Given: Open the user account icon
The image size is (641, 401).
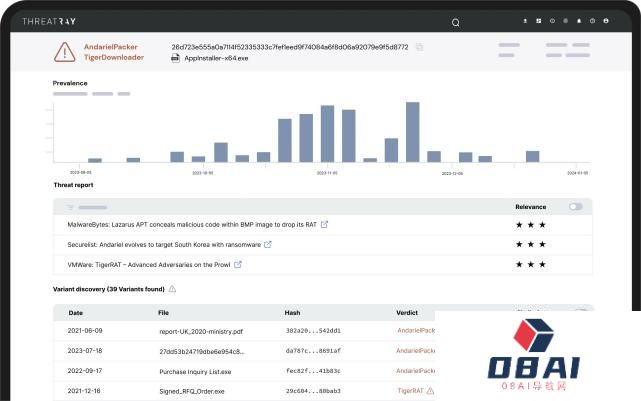Looking at the screenshot, I should (606, 21).
